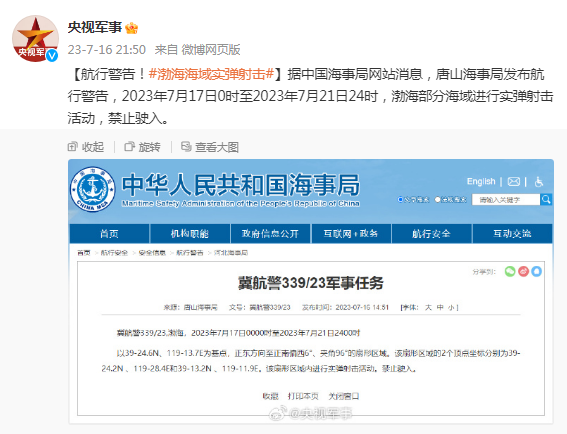
Task: Click the 央视军事 account name
Action: (95, 27)
